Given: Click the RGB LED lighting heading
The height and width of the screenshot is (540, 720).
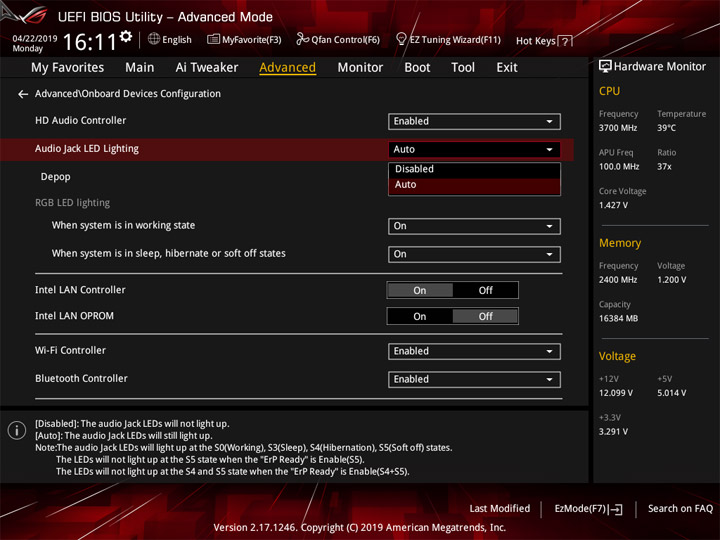Looking at the screenshot, I should tap(73, 203).
